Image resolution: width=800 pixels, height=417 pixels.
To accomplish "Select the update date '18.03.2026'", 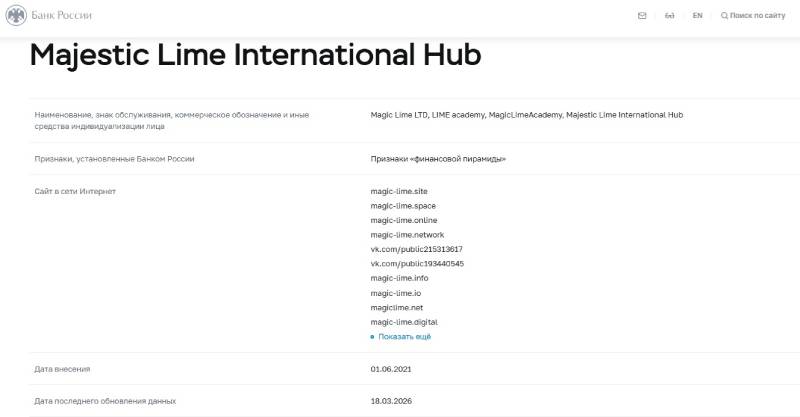I will pos(391,401).
